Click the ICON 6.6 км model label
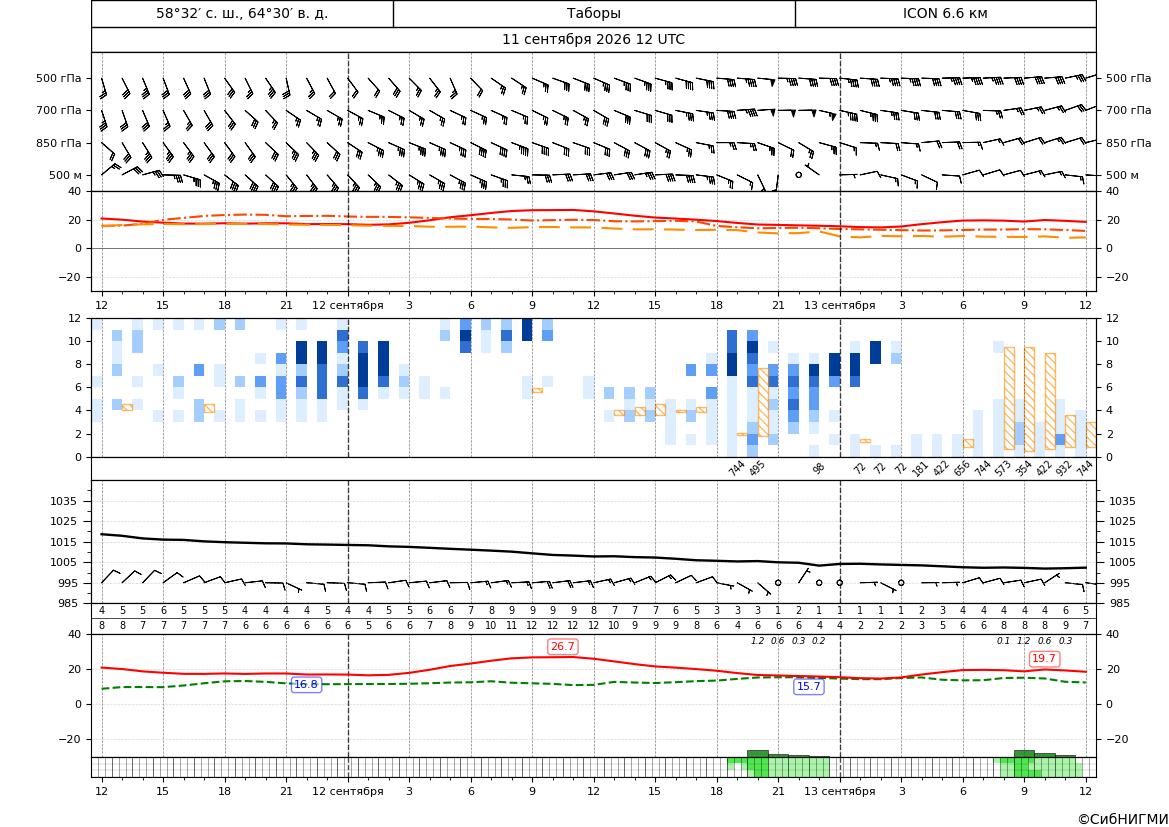 (x=945, y=13)
